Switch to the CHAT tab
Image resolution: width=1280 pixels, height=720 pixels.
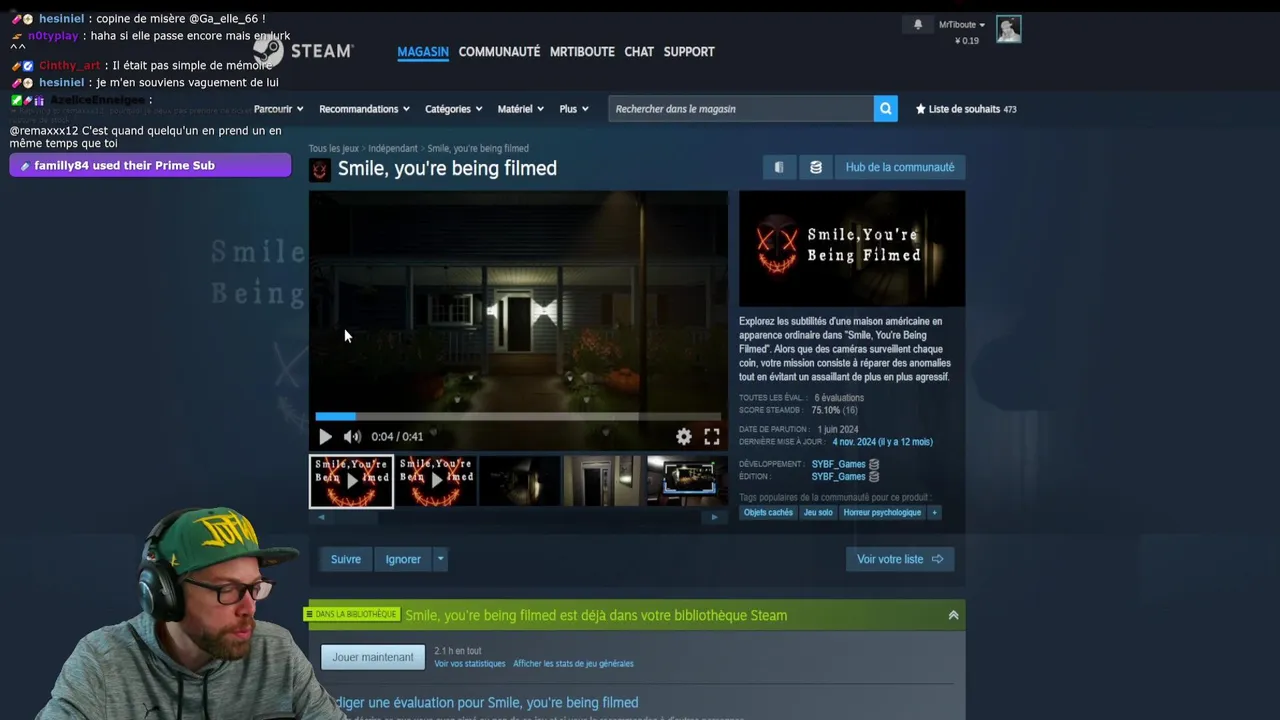pyautogui.click(x=639, y=52)
